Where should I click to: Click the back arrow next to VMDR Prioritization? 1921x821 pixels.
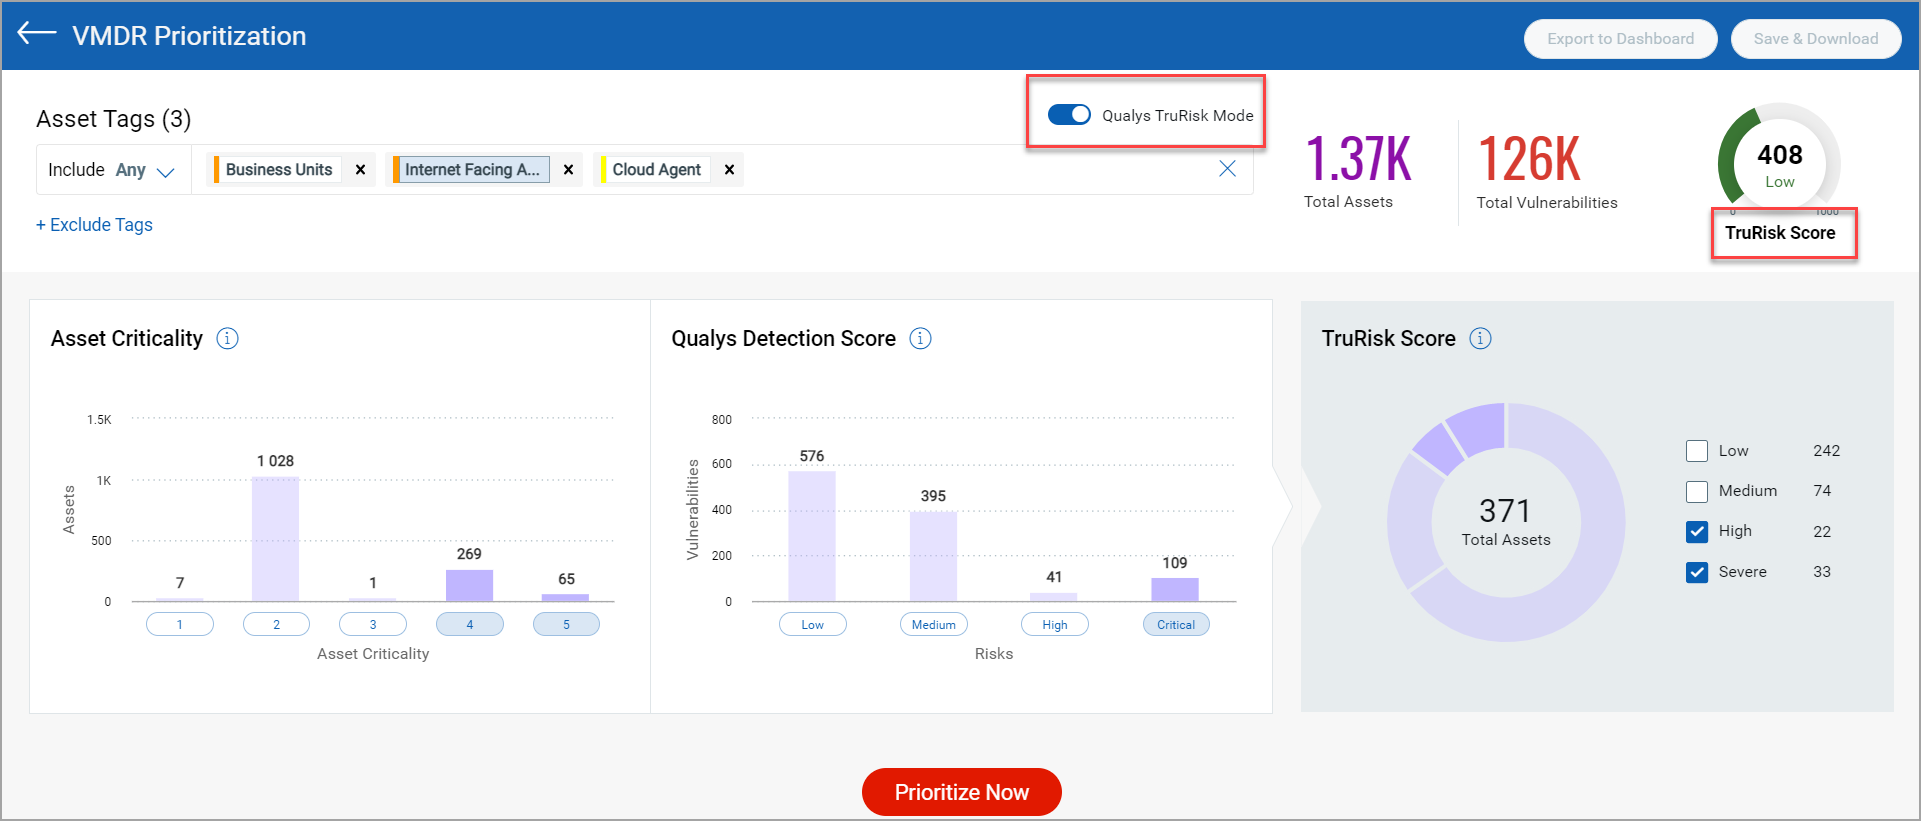(37, 34)
